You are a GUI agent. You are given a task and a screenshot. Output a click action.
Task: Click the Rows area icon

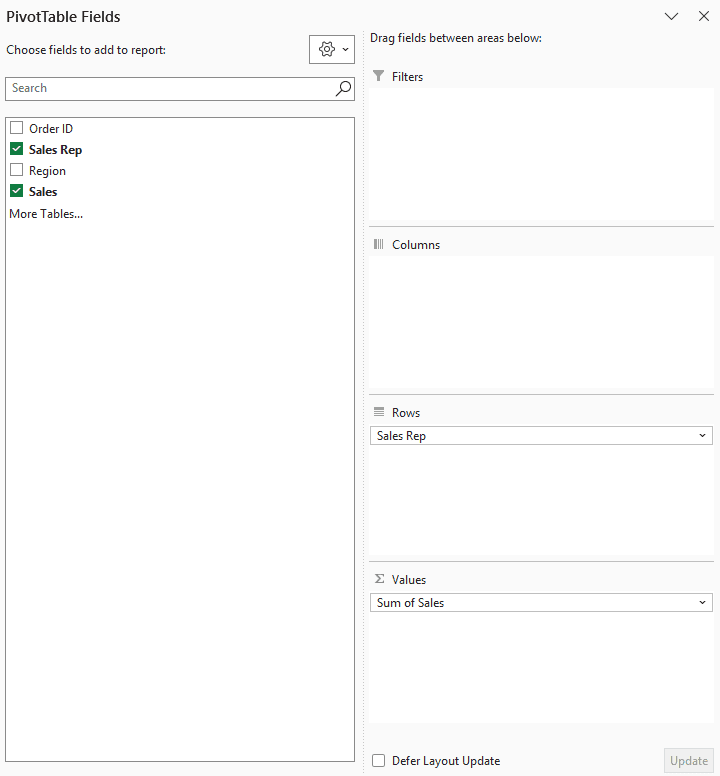[x=379, y=412]
